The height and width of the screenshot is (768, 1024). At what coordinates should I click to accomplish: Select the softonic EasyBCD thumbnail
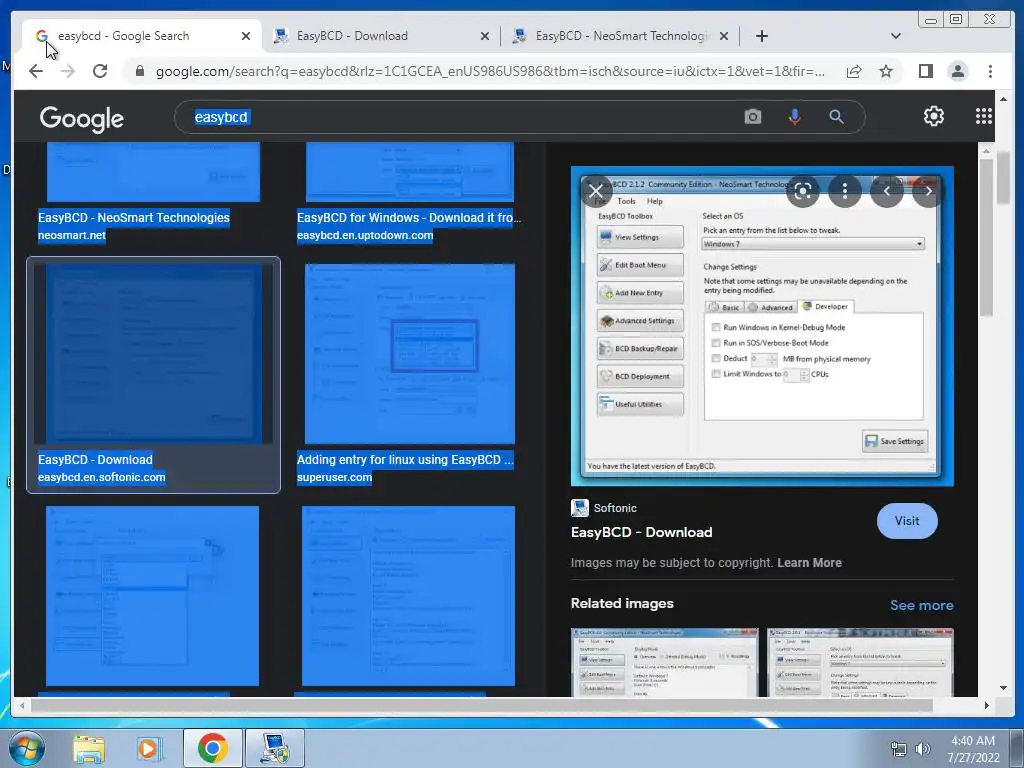tap(153, 353)
